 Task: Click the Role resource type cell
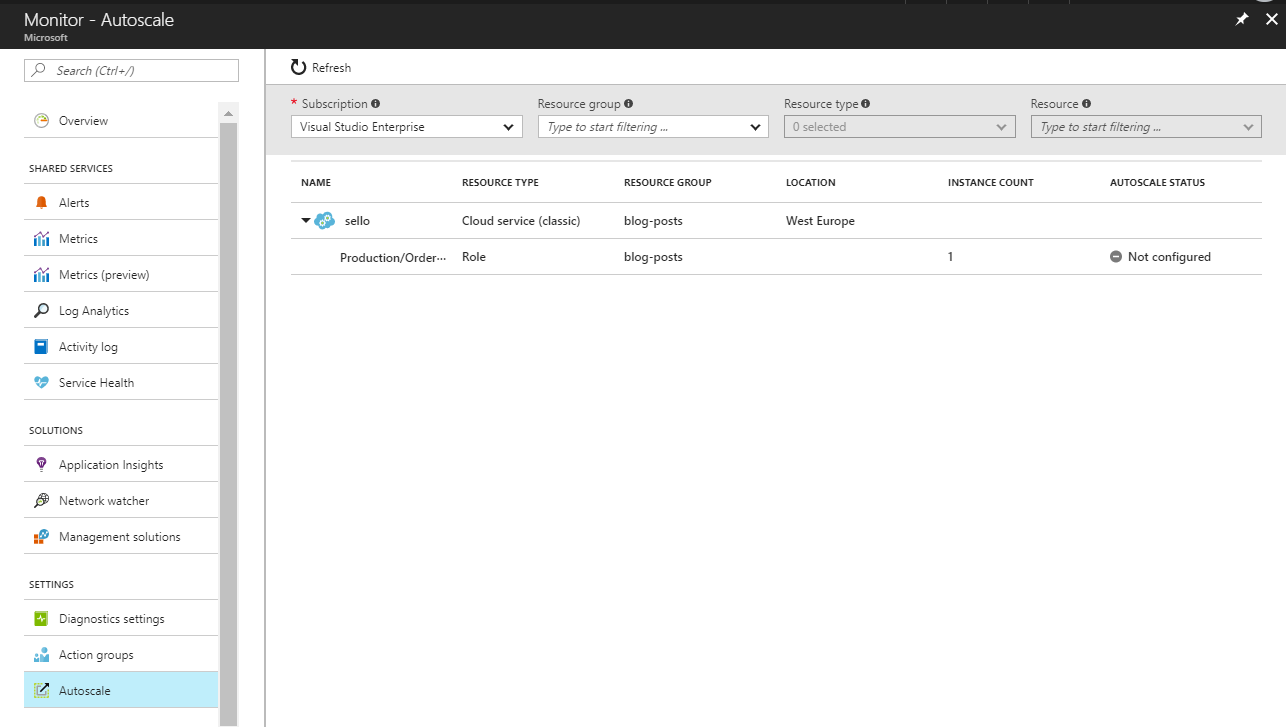(474, 257)
